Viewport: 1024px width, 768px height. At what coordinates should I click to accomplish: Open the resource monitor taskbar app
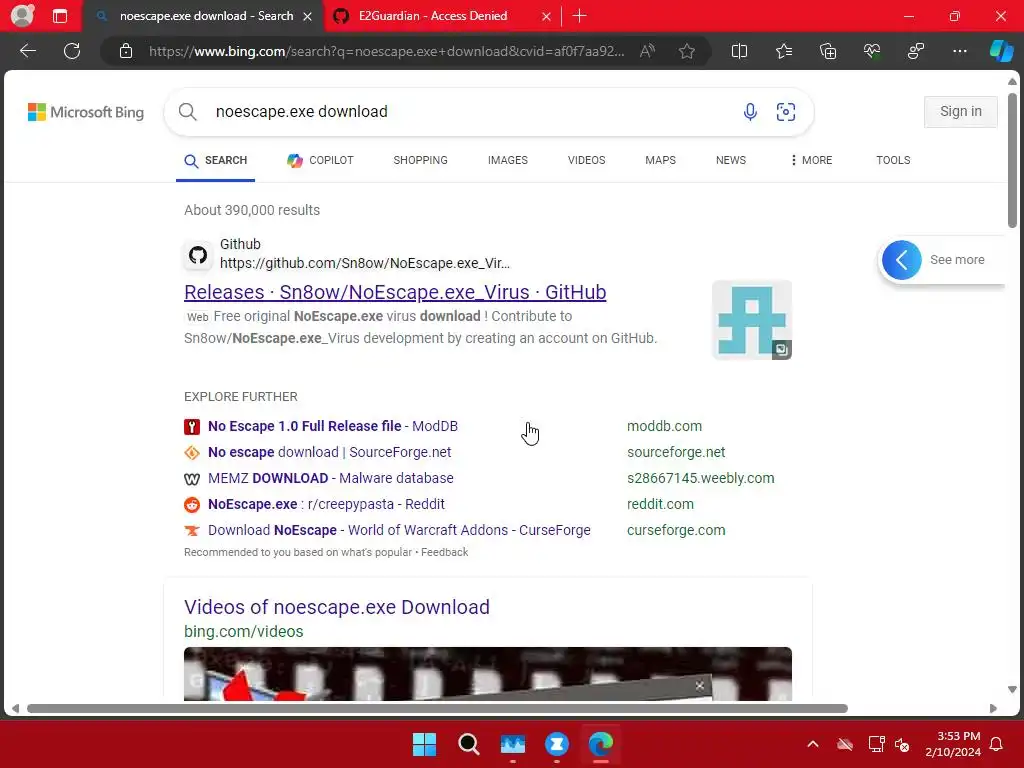(513, 744)
